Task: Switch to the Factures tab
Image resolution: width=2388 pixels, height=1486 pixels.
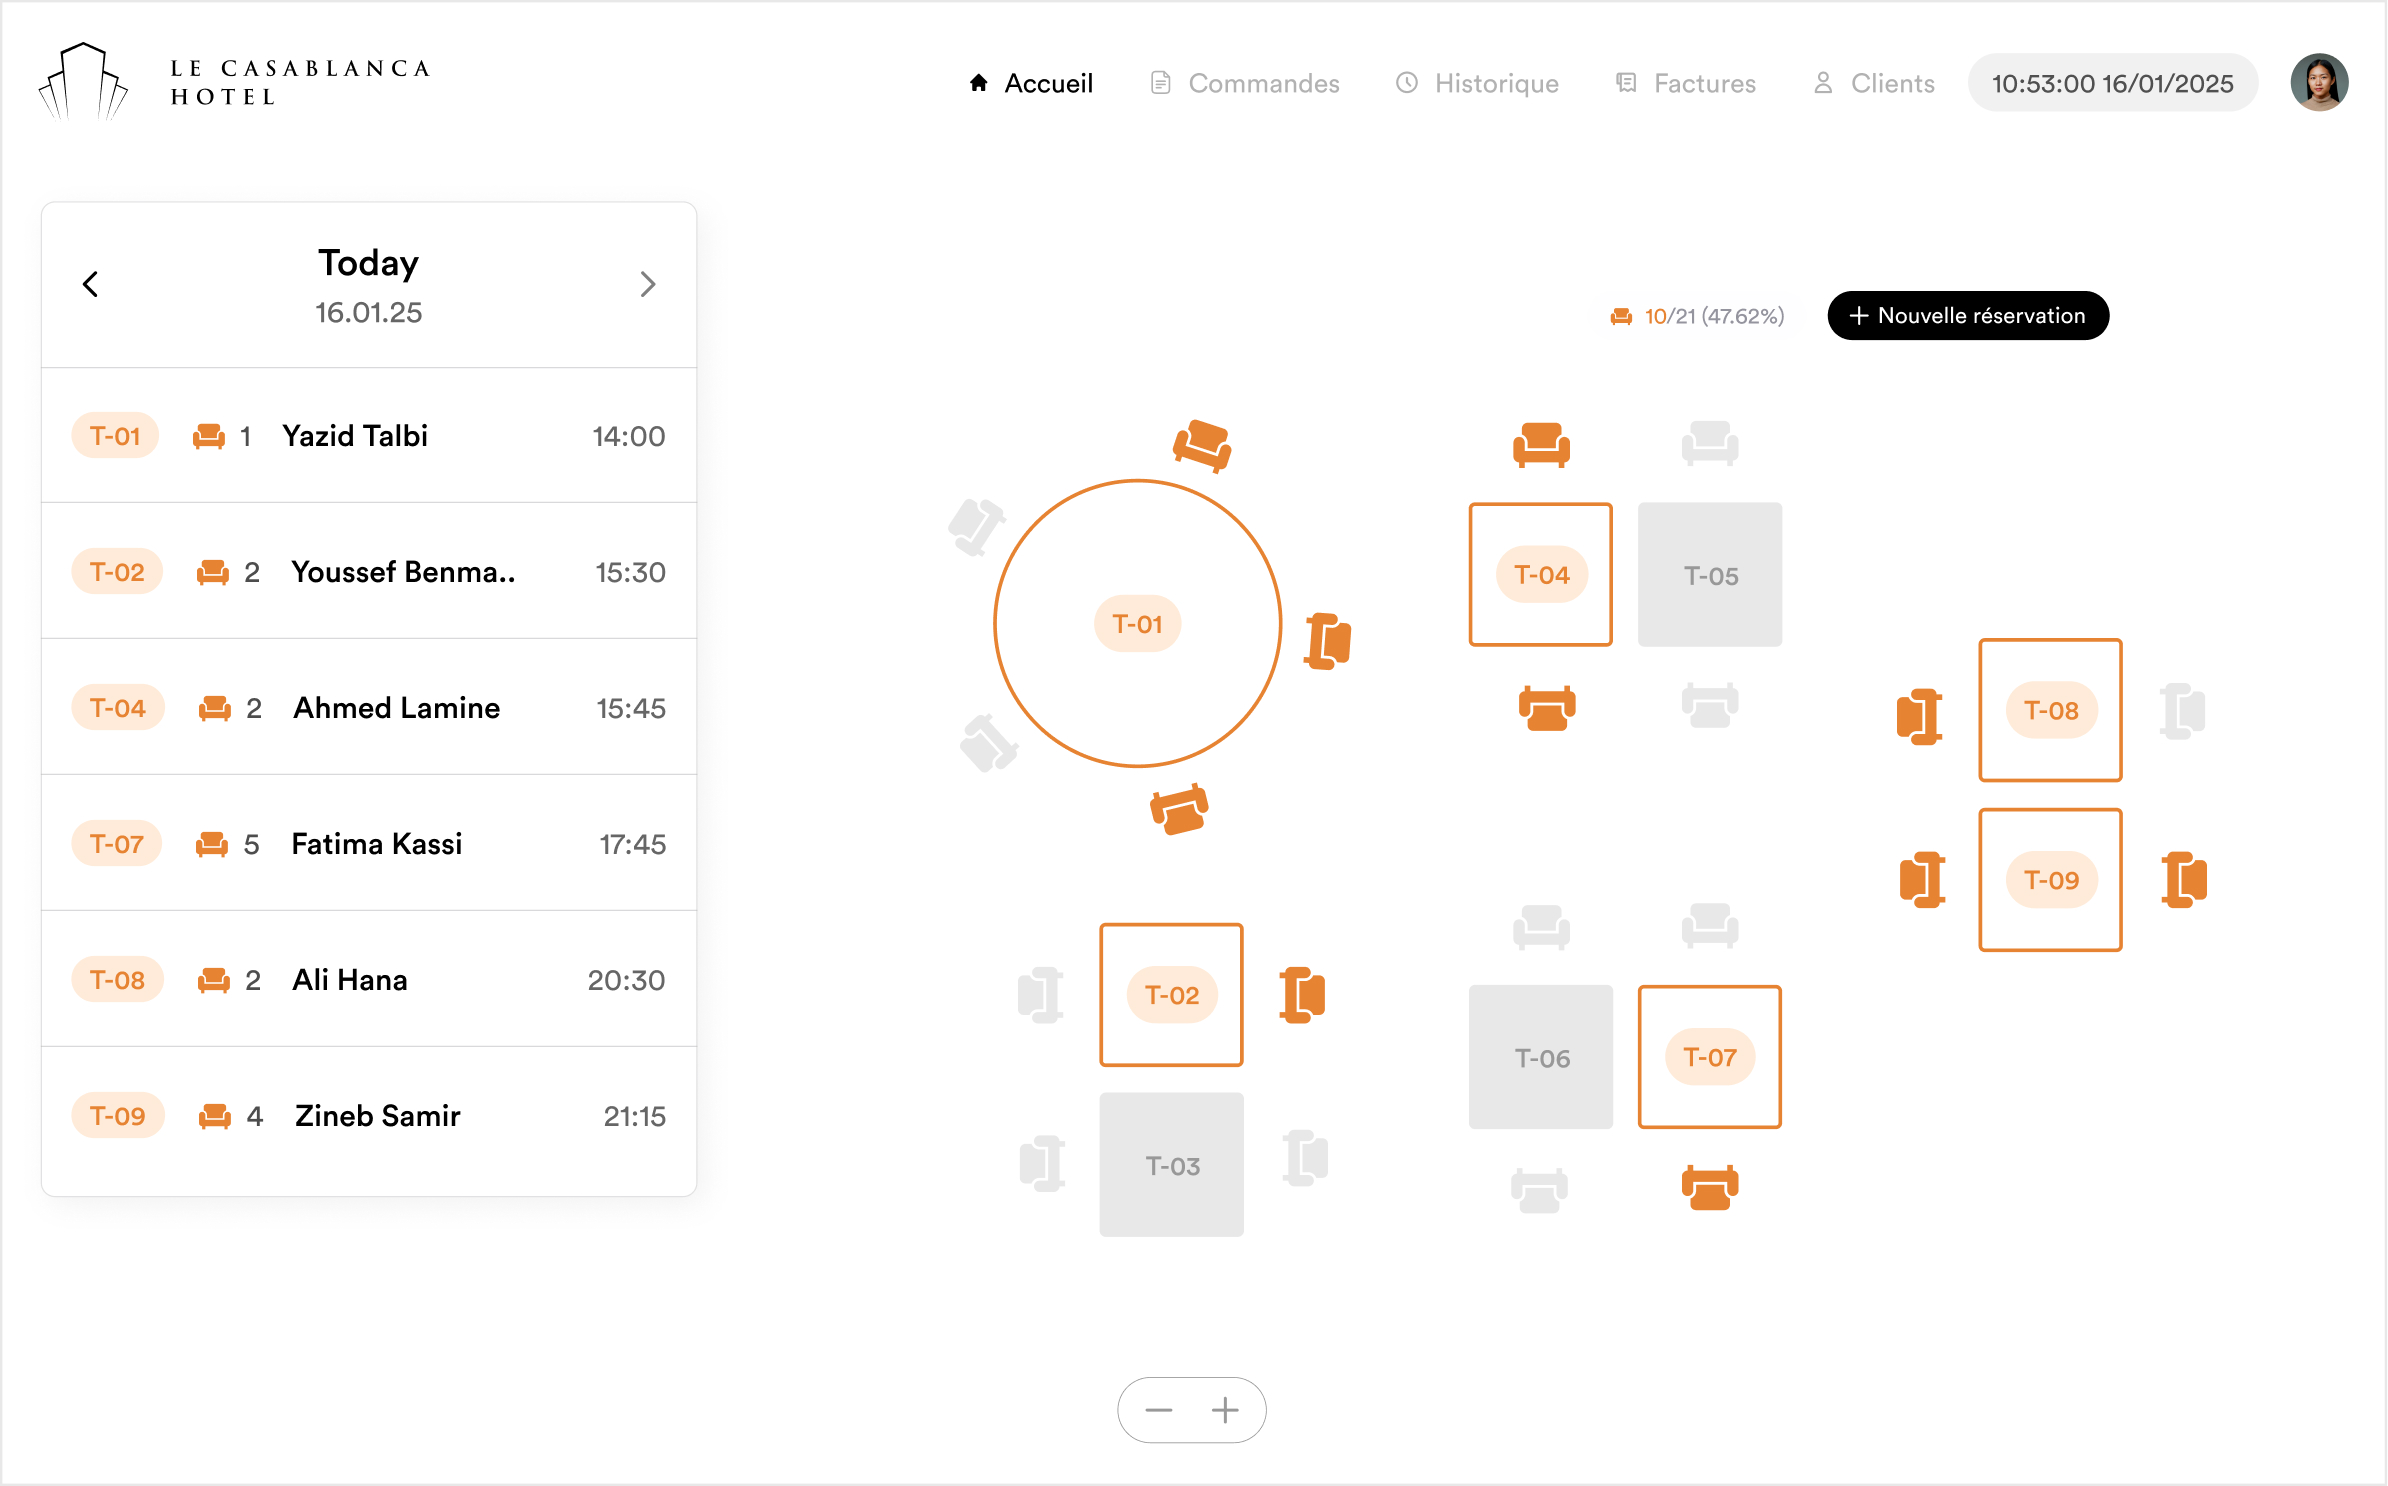Action: click(x=1686, y=83)
